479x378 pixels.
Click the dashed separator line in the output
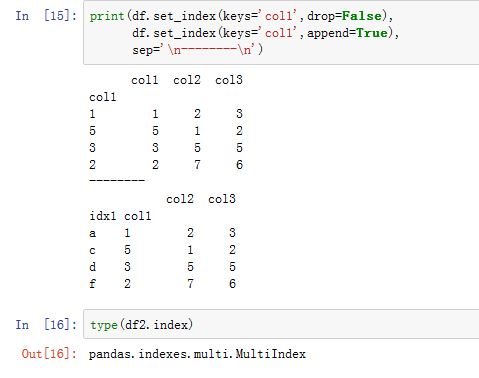(117, 180)
